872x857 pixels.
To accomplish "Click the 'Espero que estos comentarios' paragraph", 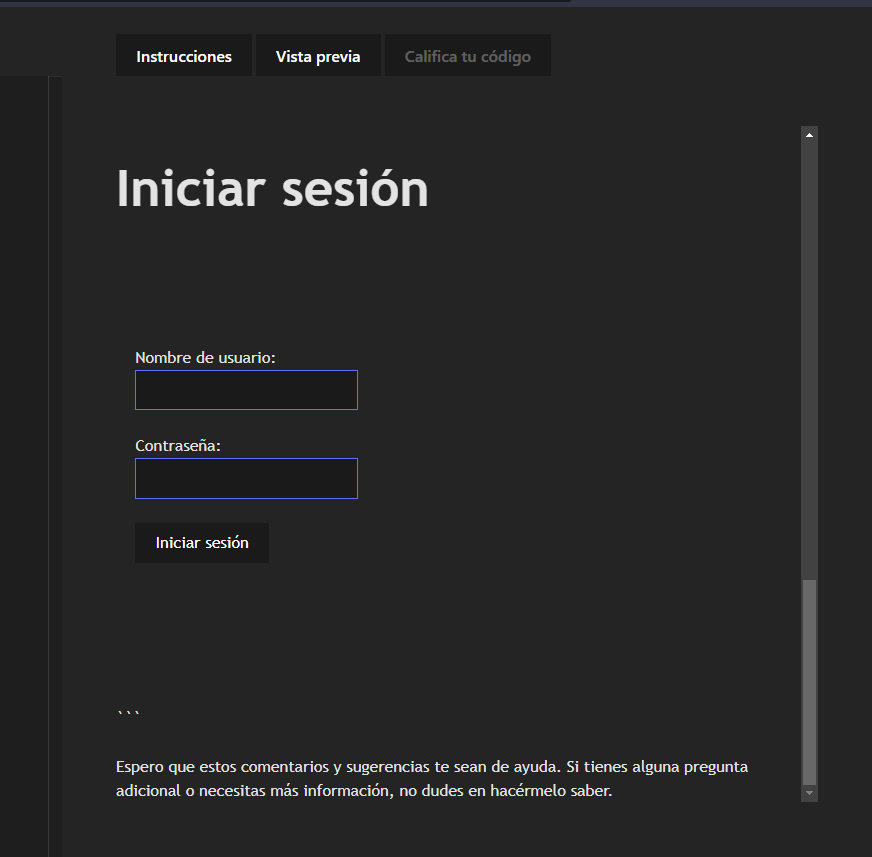I will 432,779.
